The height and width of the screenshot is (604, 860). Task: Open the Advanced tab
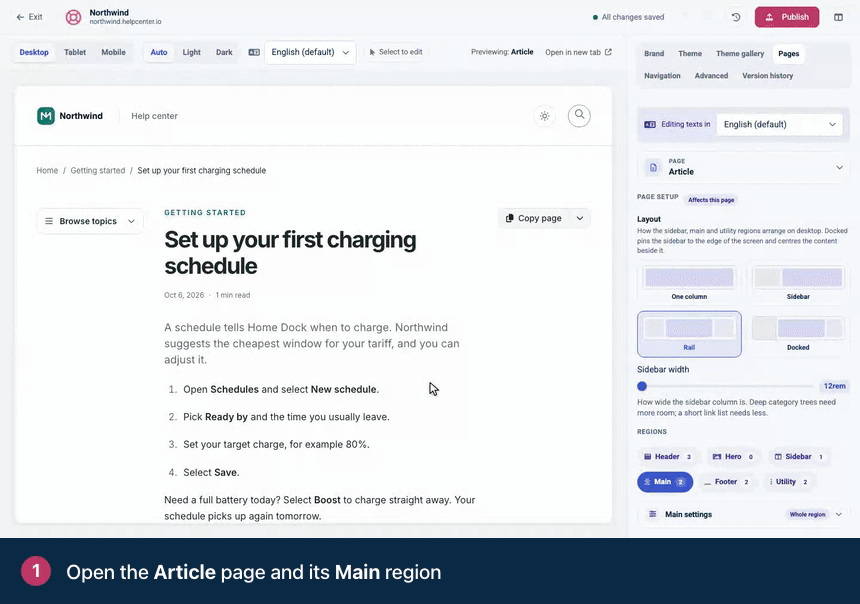click(x=711, y=76)
